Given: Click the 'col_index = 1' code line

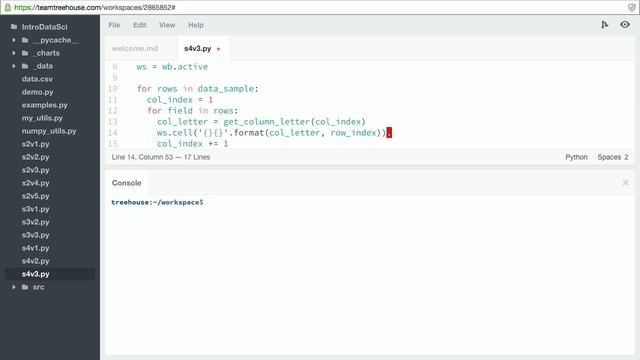Looking at the screenshot, I should [x=180, y=100].
